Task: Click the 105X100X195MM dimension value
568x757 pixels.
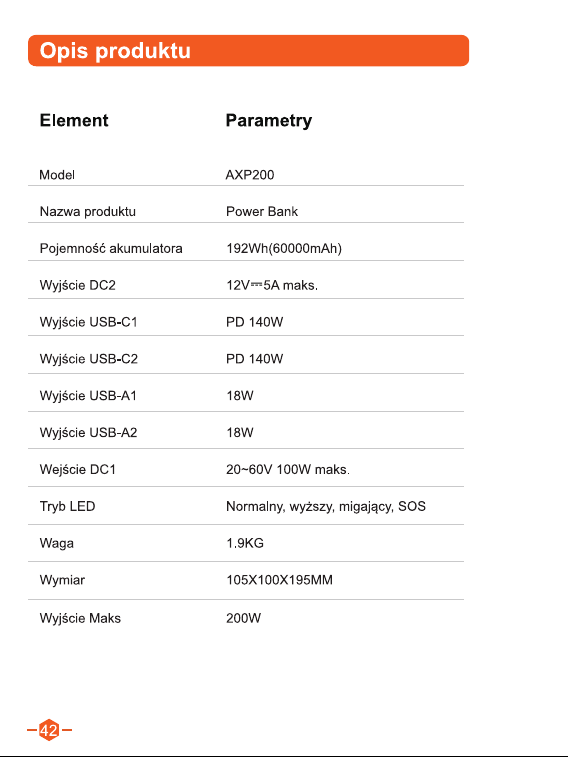Action: coord(279,580)
